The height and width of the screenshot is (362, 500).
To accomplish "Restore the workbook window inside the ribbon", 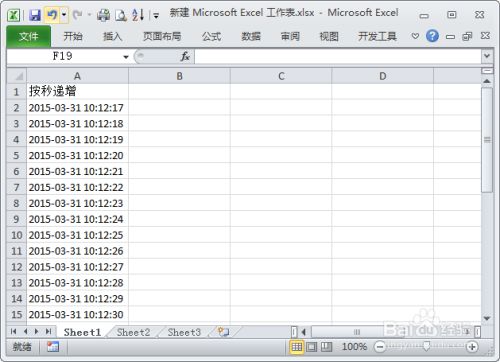I will pyautogui.click(x=467, y=36).
